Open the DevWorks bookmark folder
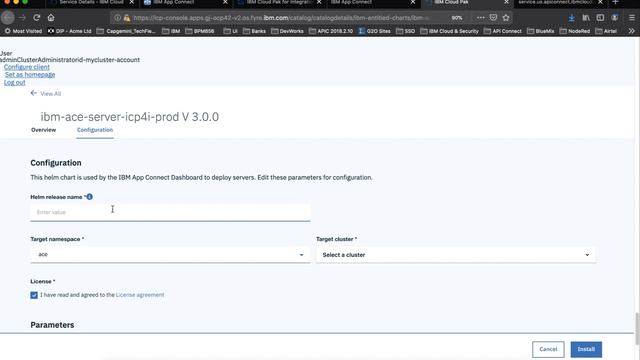The width and height of the screenshot is (640, 360). (x=287, y=31)
